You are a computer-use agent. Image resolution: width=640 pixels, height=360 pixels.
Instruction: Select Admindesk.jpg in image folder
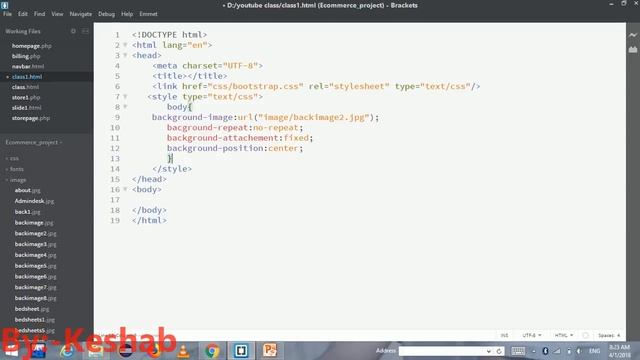point(34,201)
